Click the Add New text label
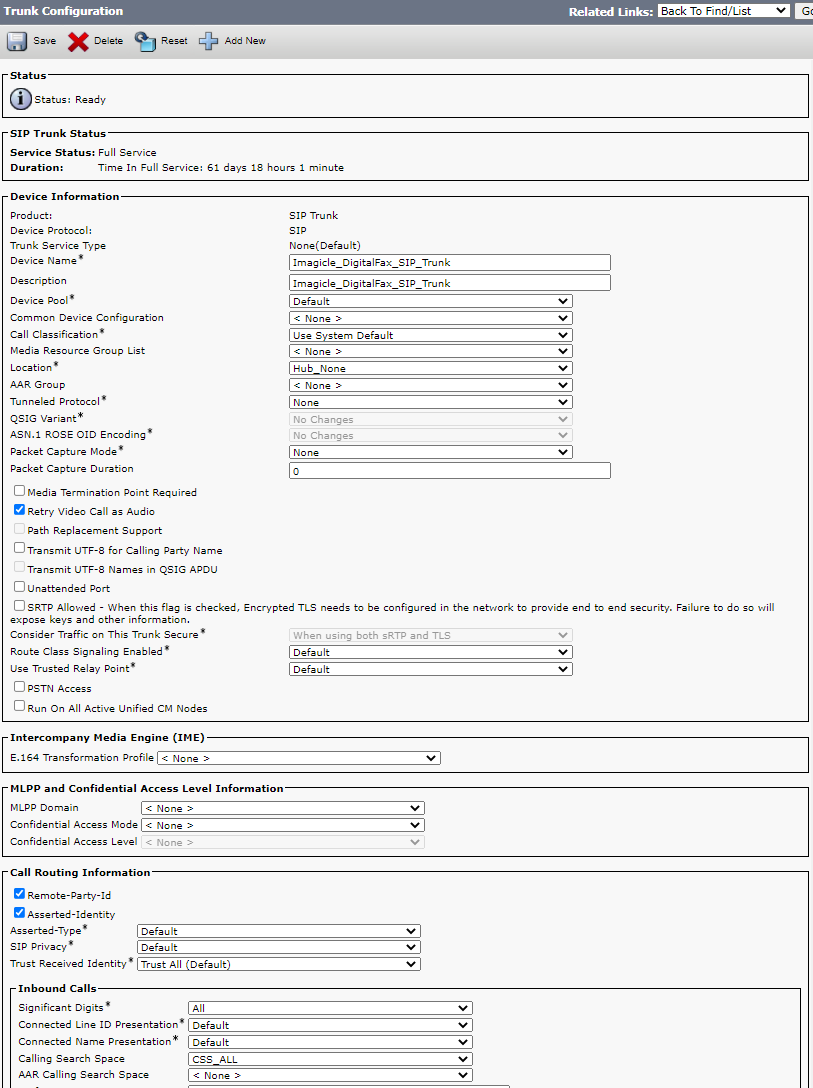Viewport: 813px width, 1088px height. click(245, 41)
